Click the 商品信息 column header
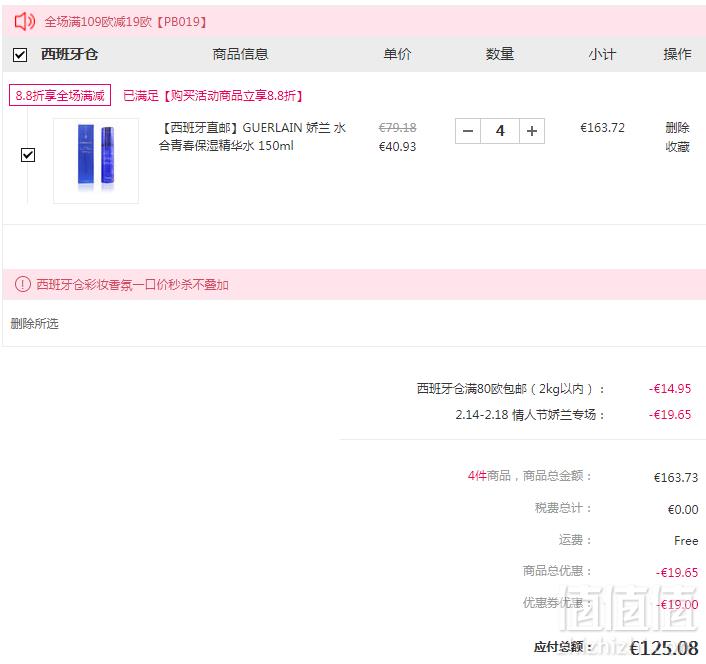Image resolution: width=706 pixels, height=664 pixels. [x=240, y=54]
